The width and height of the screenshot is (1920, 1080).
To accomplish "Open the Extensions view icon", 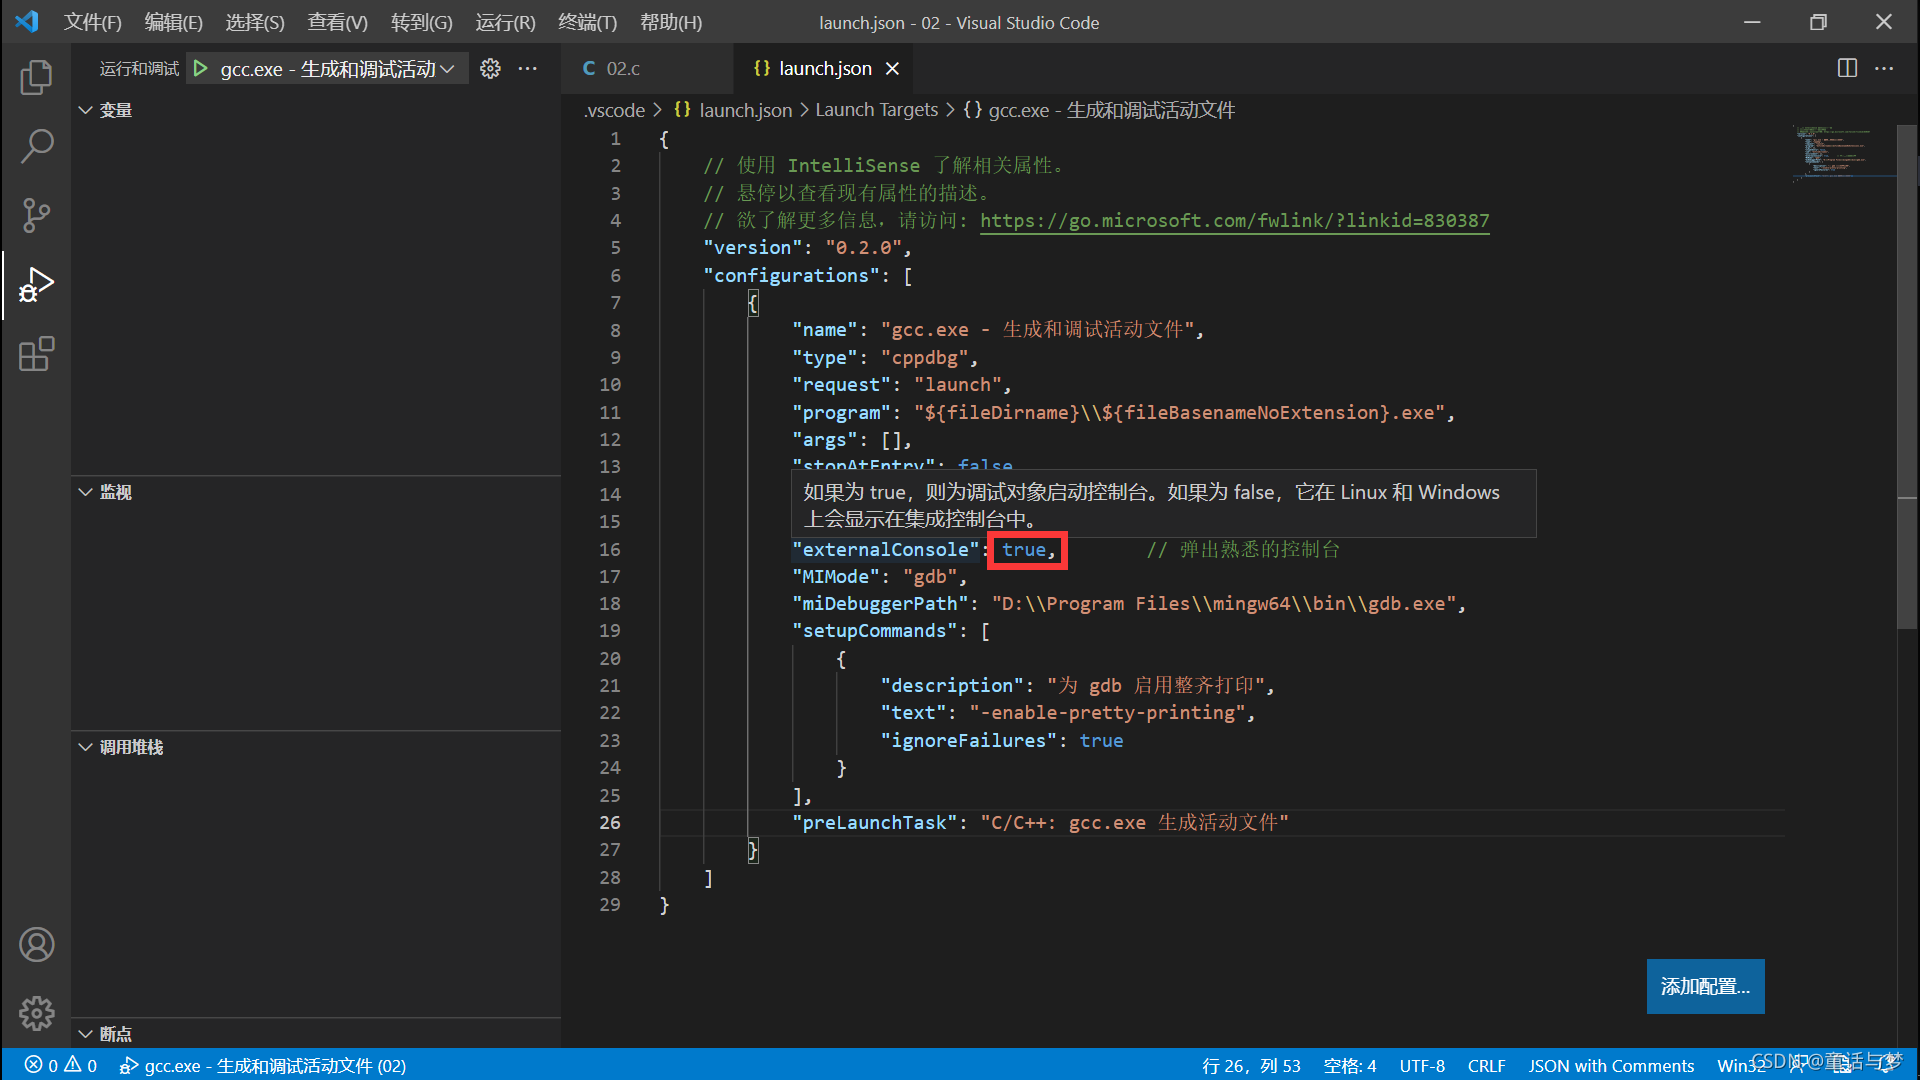I will [36, 354].
